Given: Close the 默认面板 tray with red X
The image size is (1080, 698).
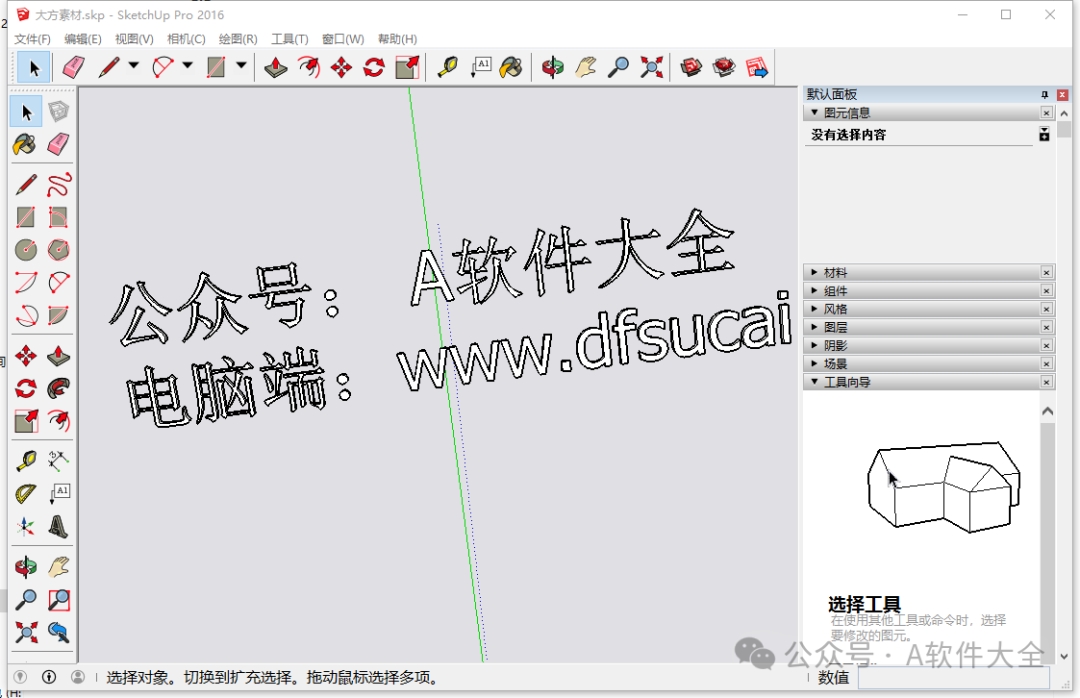Looking at the screenshot, I should (x=1062, y=94).
